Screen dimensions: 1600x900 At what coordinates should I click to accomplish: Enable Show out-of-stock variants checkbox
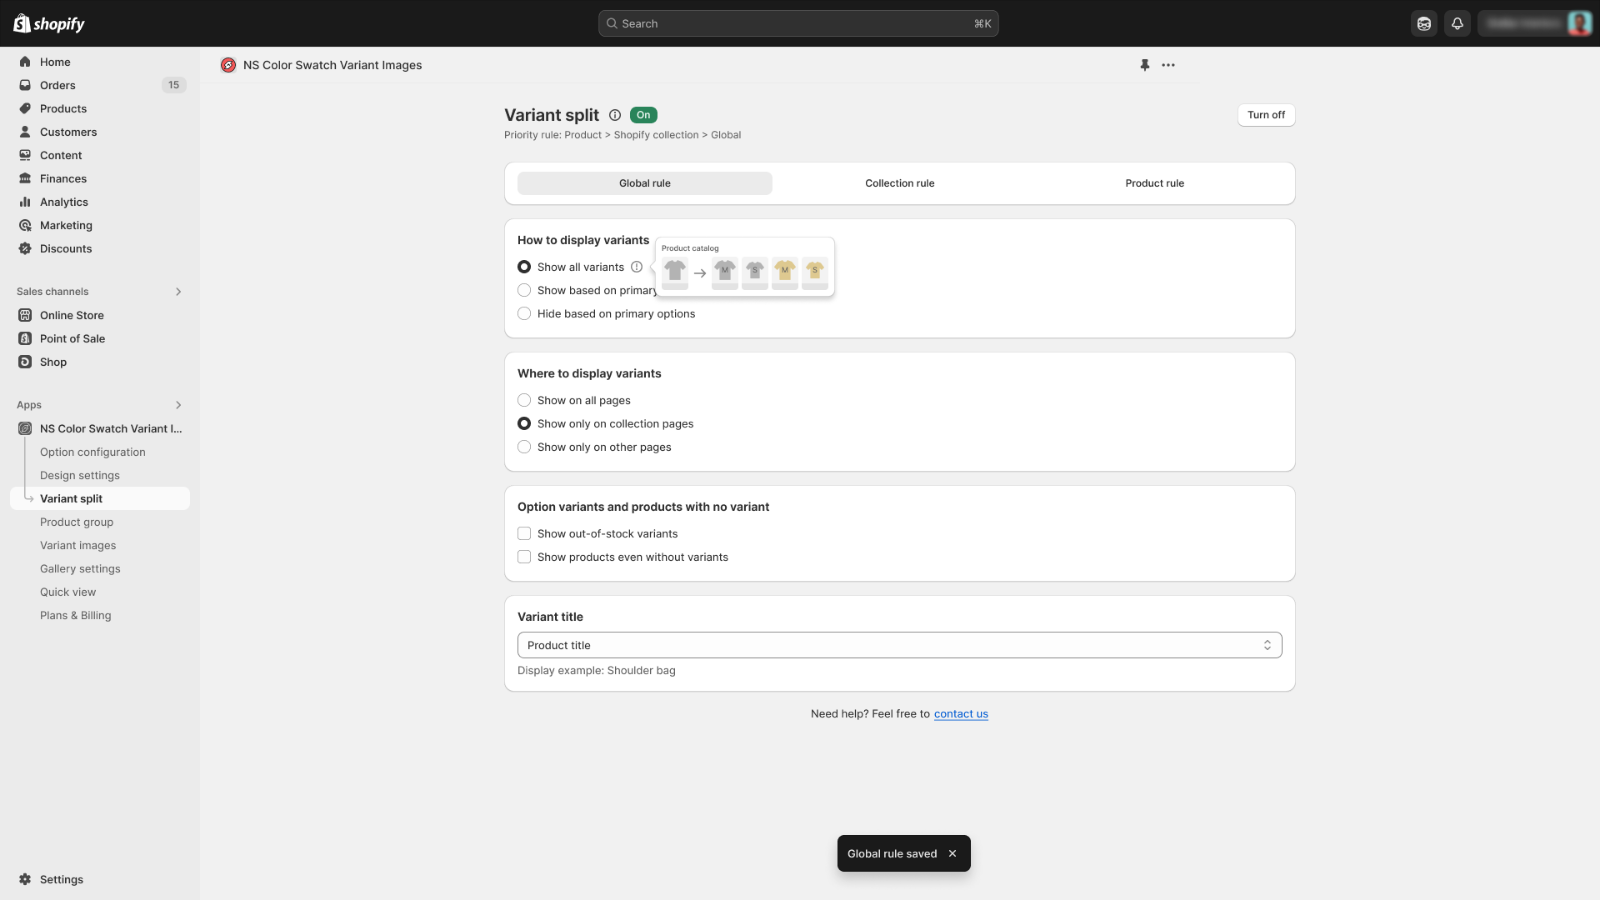[524, 534]
